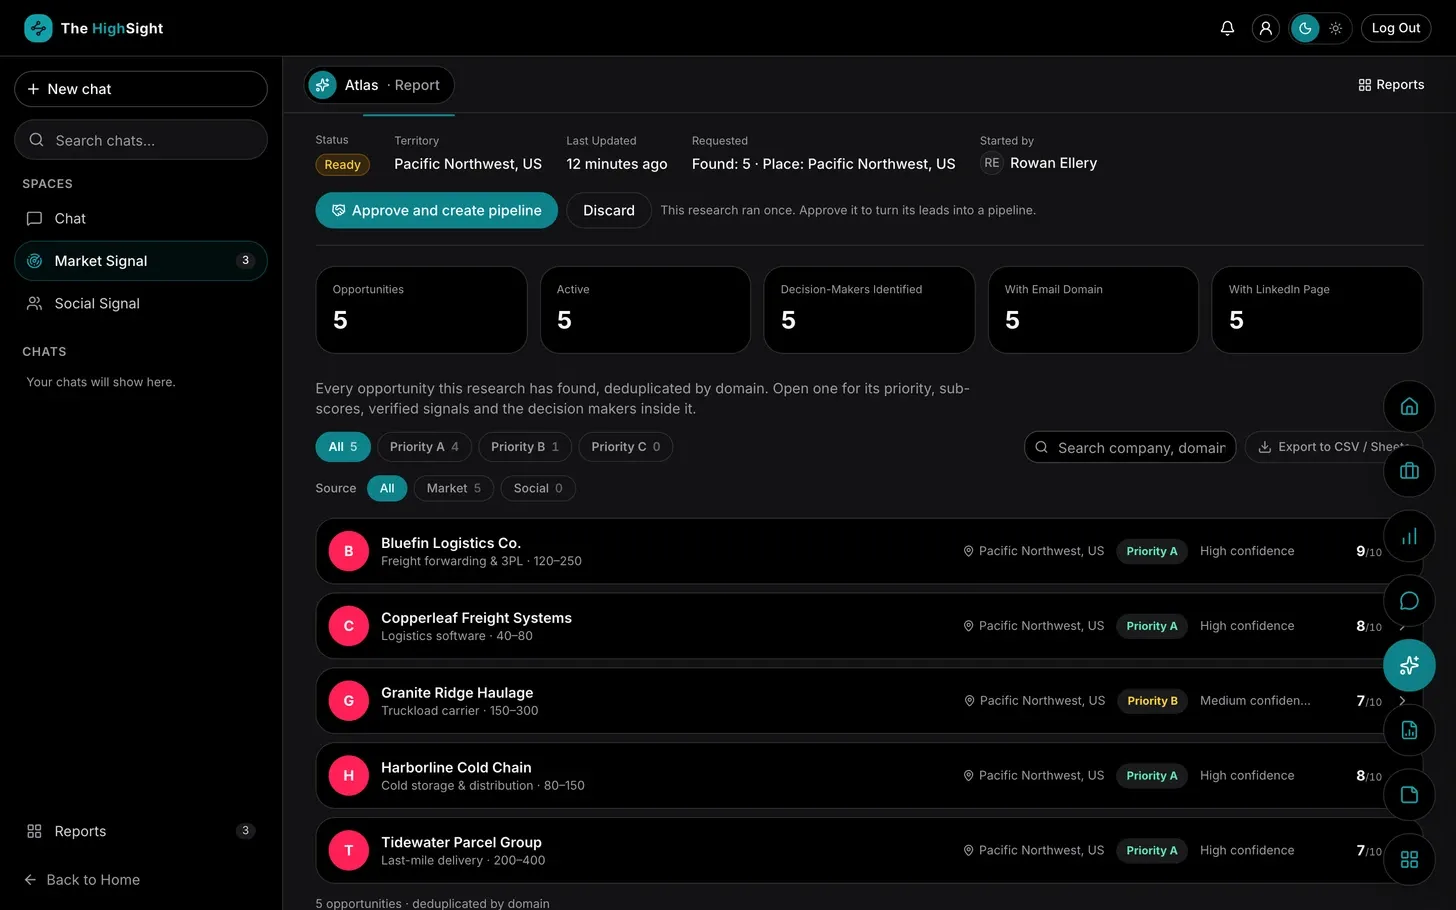Open the floating chart document icon button
The image size is (1456, 910).
1409,730
